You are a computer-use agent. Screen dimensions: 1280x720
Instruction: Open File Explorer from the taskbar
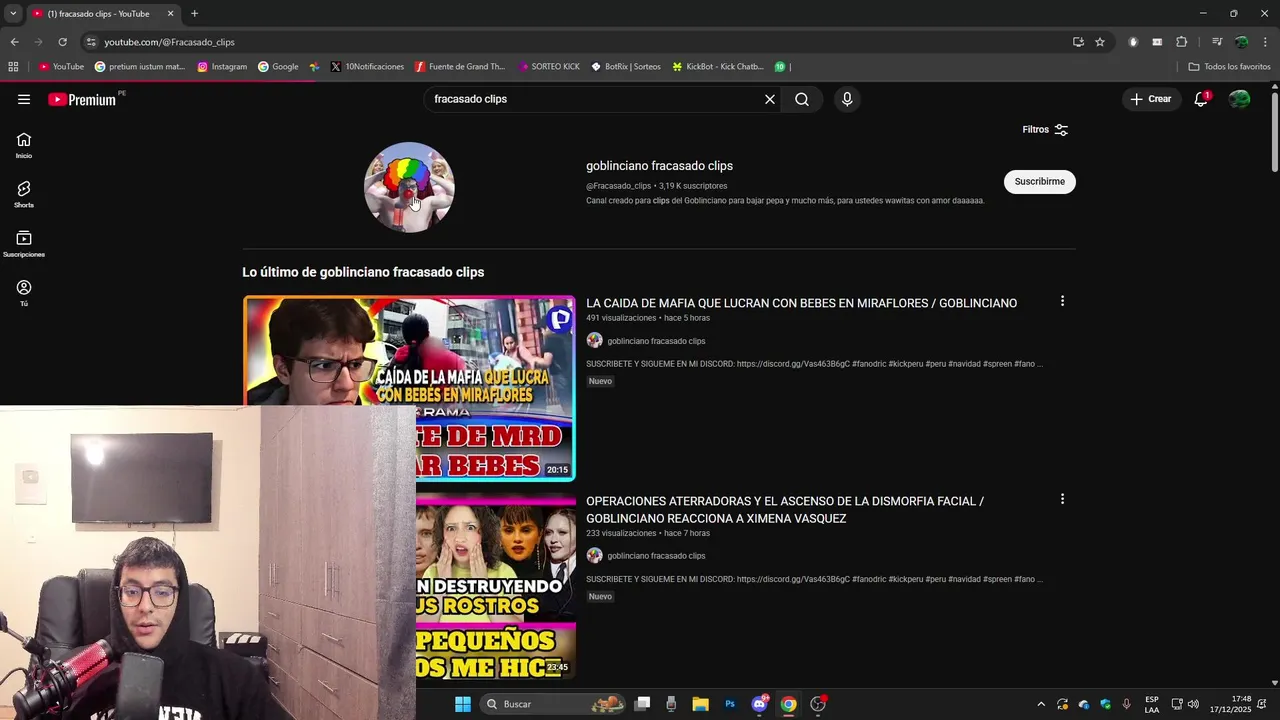coord(700,704)
